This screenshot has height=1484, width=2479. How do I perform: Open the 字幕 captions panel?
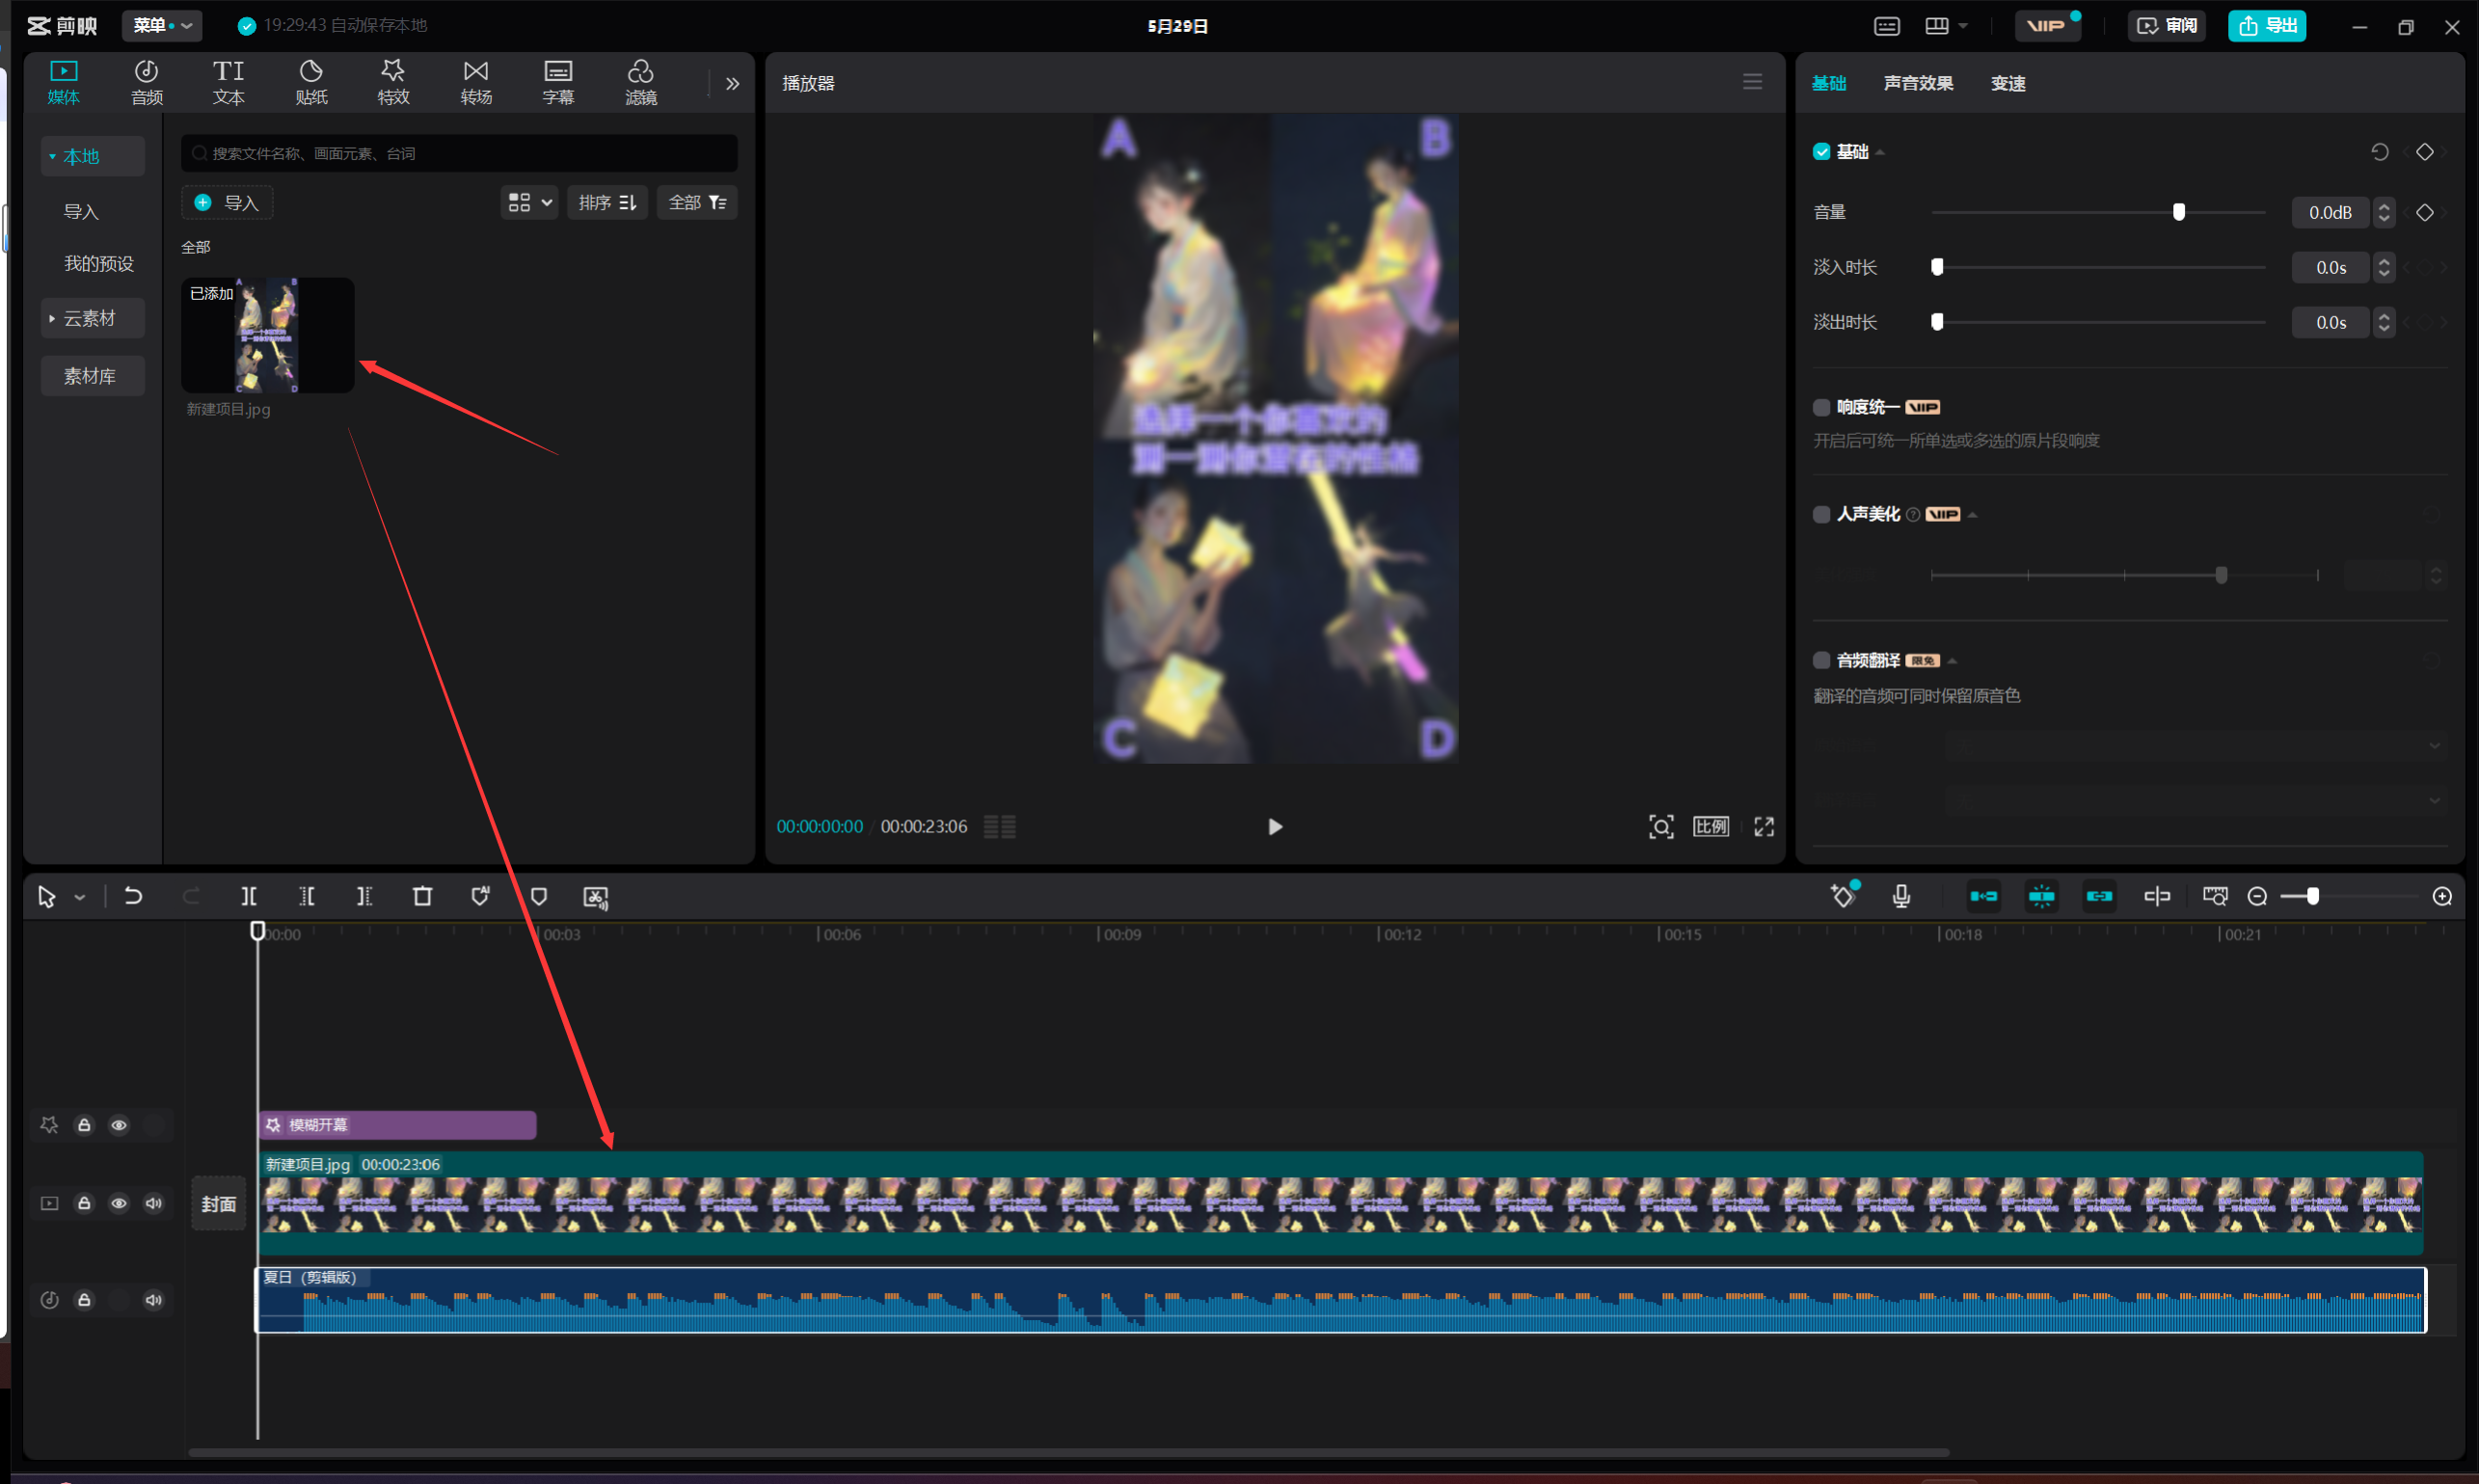click(x=558, y=82)
